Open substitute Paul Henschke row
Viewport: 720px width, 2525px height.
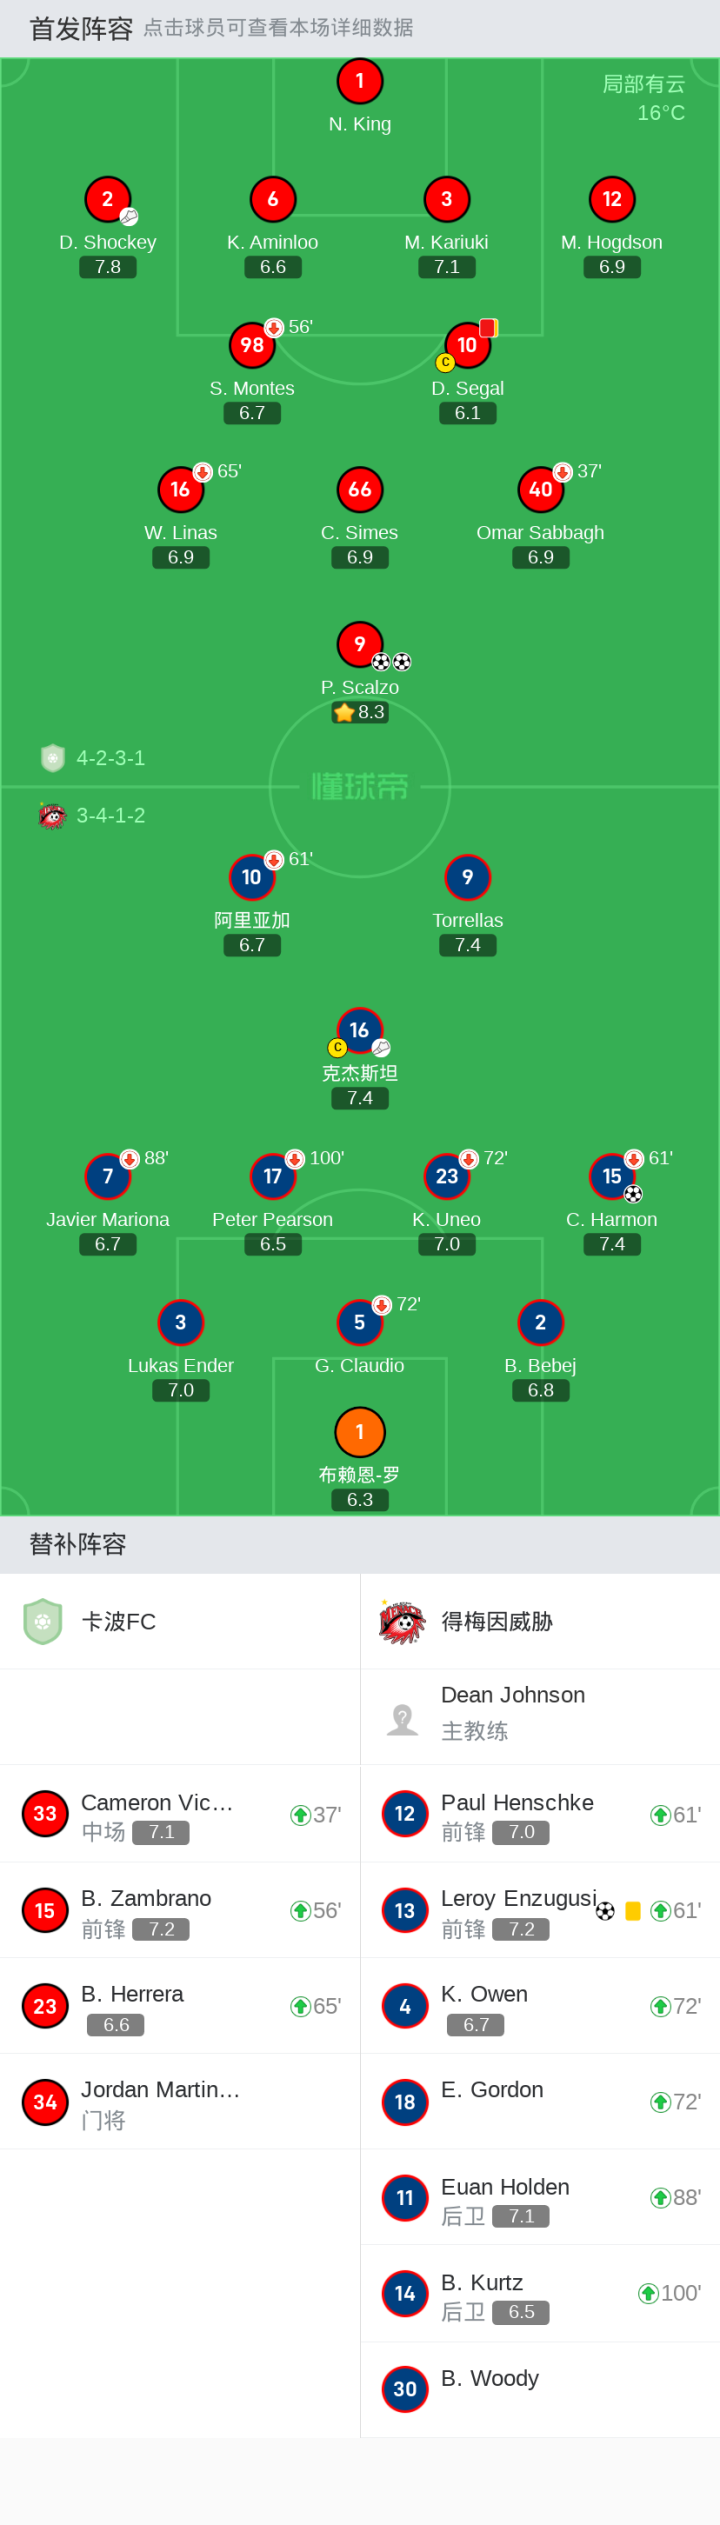540,1814
